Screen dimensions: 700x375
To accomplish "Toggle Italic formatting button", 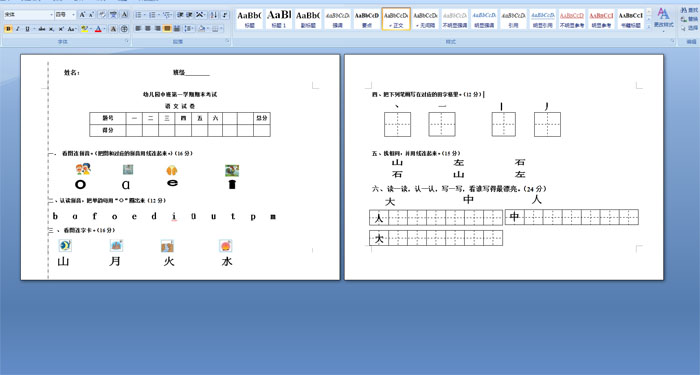I will click(x=17, y=29).
